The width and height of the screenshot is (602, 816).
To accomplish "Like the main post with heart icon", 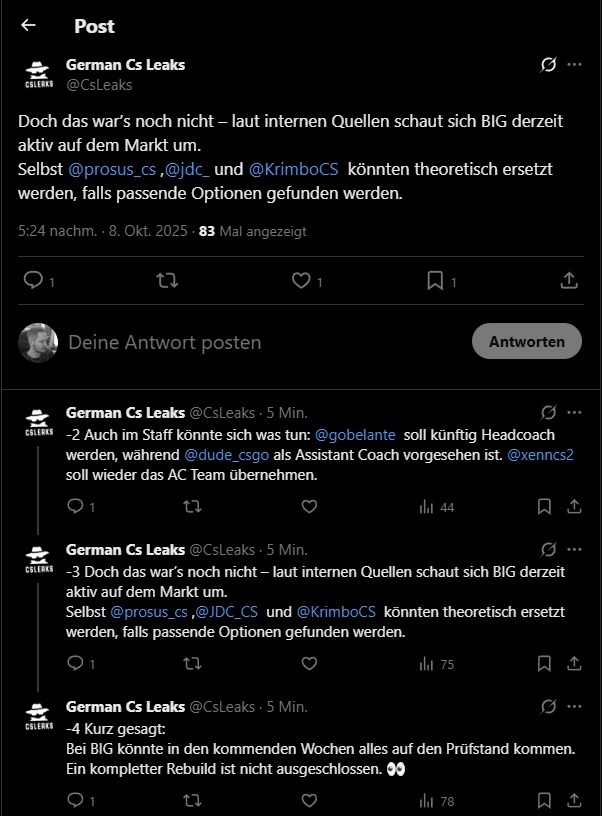I will [x=301, y=281].
